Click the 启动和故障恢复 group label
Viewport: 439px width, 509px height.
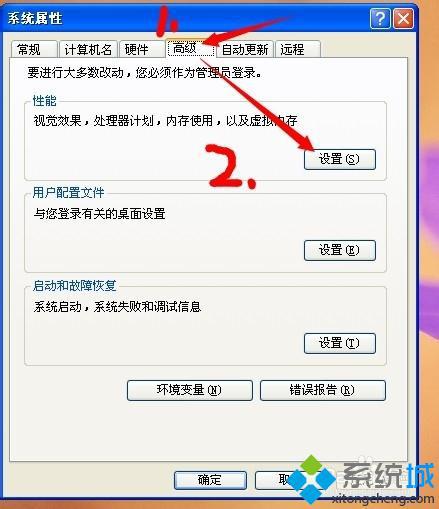[x=74, y=286]
